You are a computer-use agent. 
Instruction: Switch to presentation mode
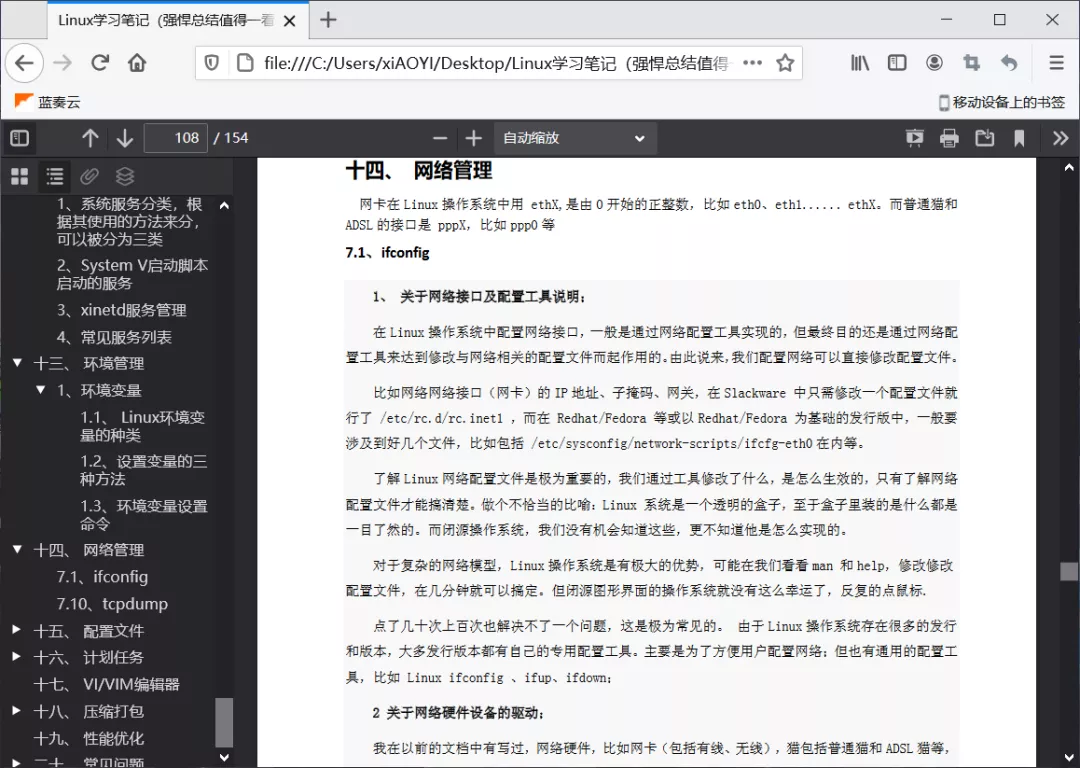click(x=914, y=138)
